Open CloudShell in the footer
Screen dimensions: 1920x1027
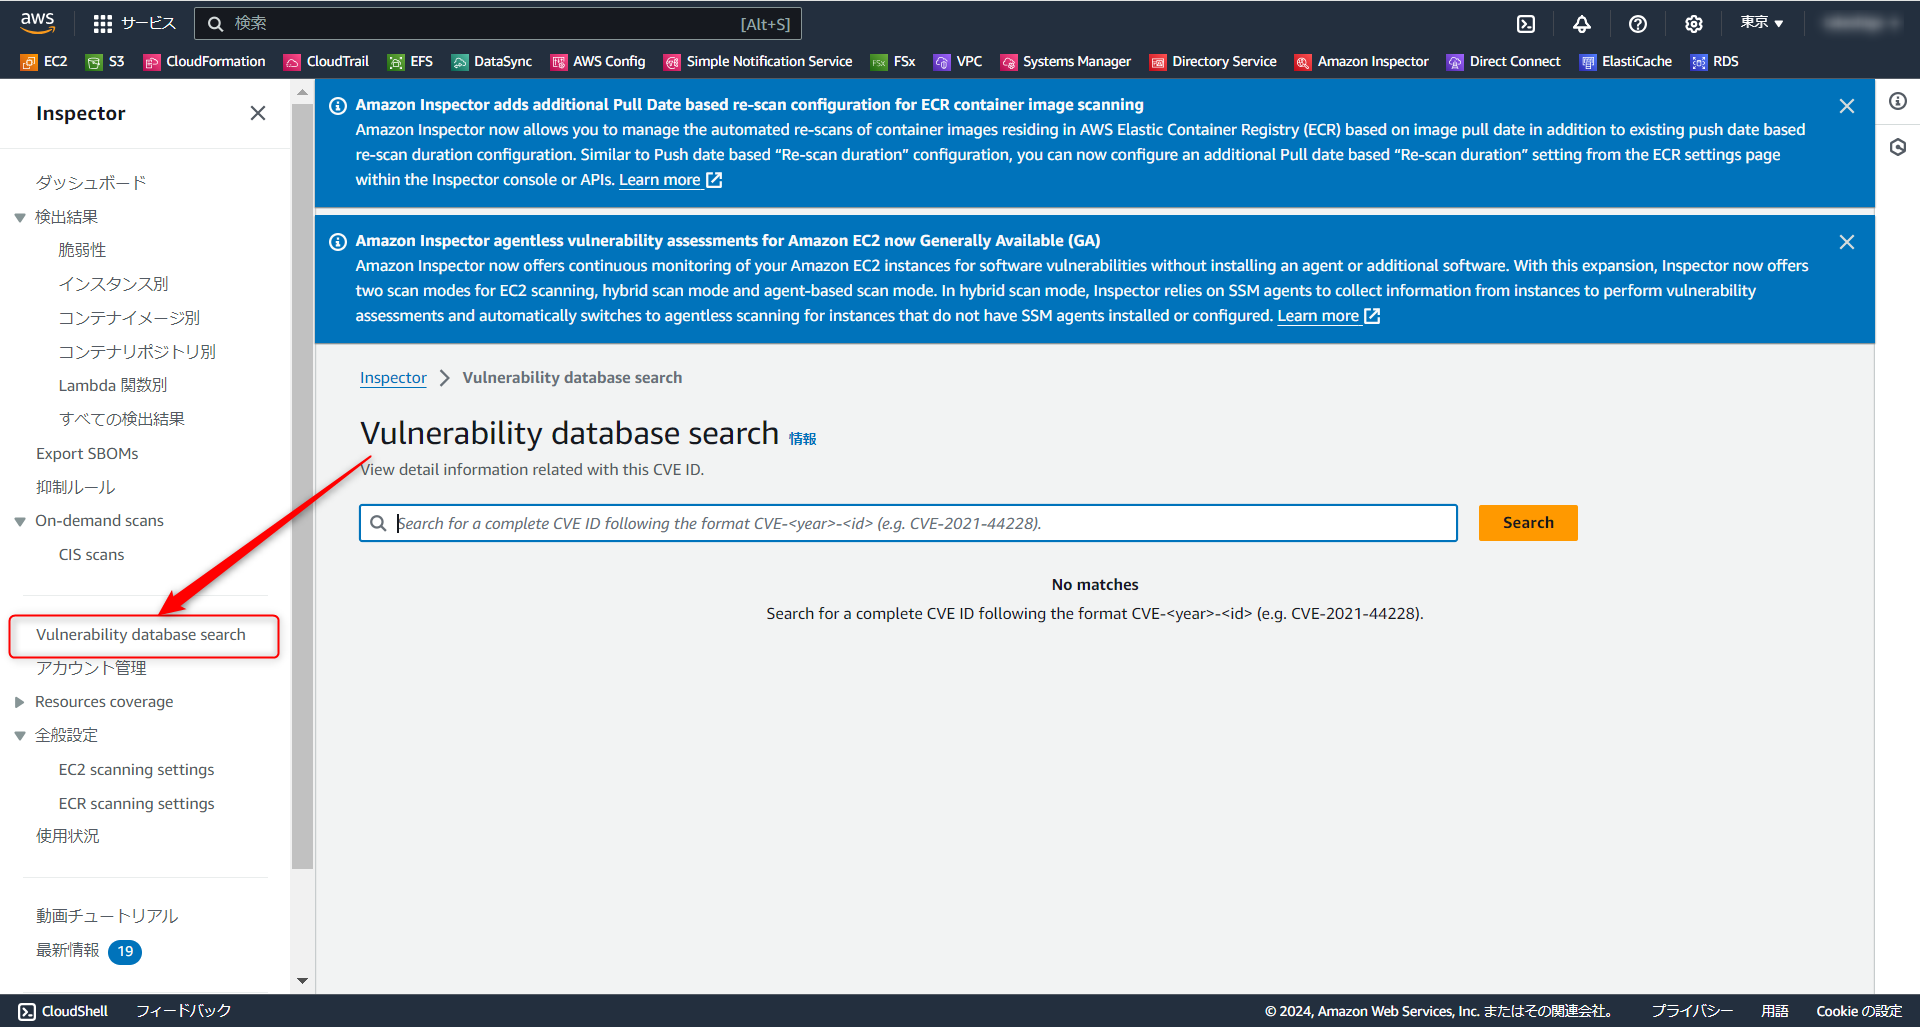click(x=63, y=1011)
